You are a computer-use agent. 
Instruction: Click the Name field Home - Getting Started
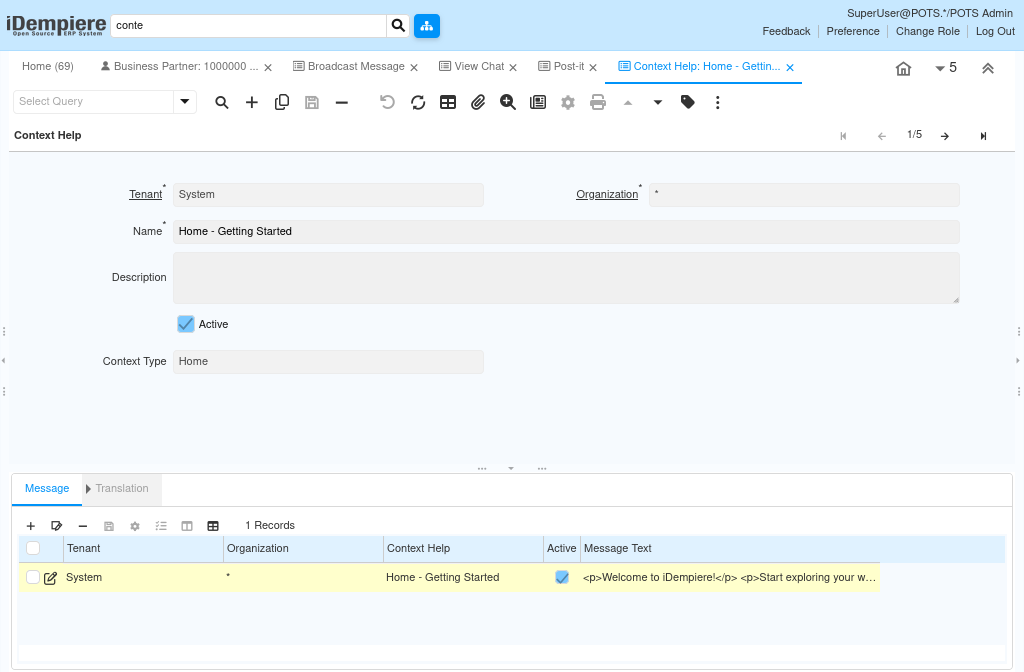point(566,231)
